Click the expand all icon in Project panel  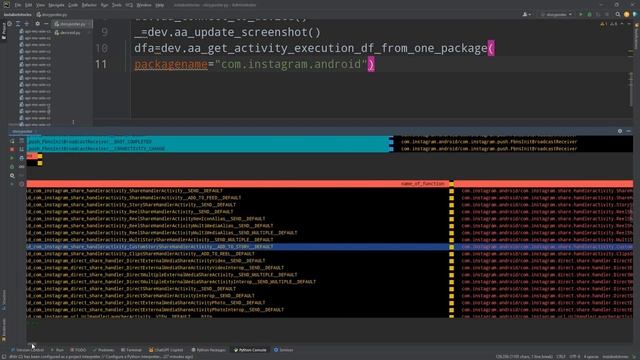coord(18,24)
